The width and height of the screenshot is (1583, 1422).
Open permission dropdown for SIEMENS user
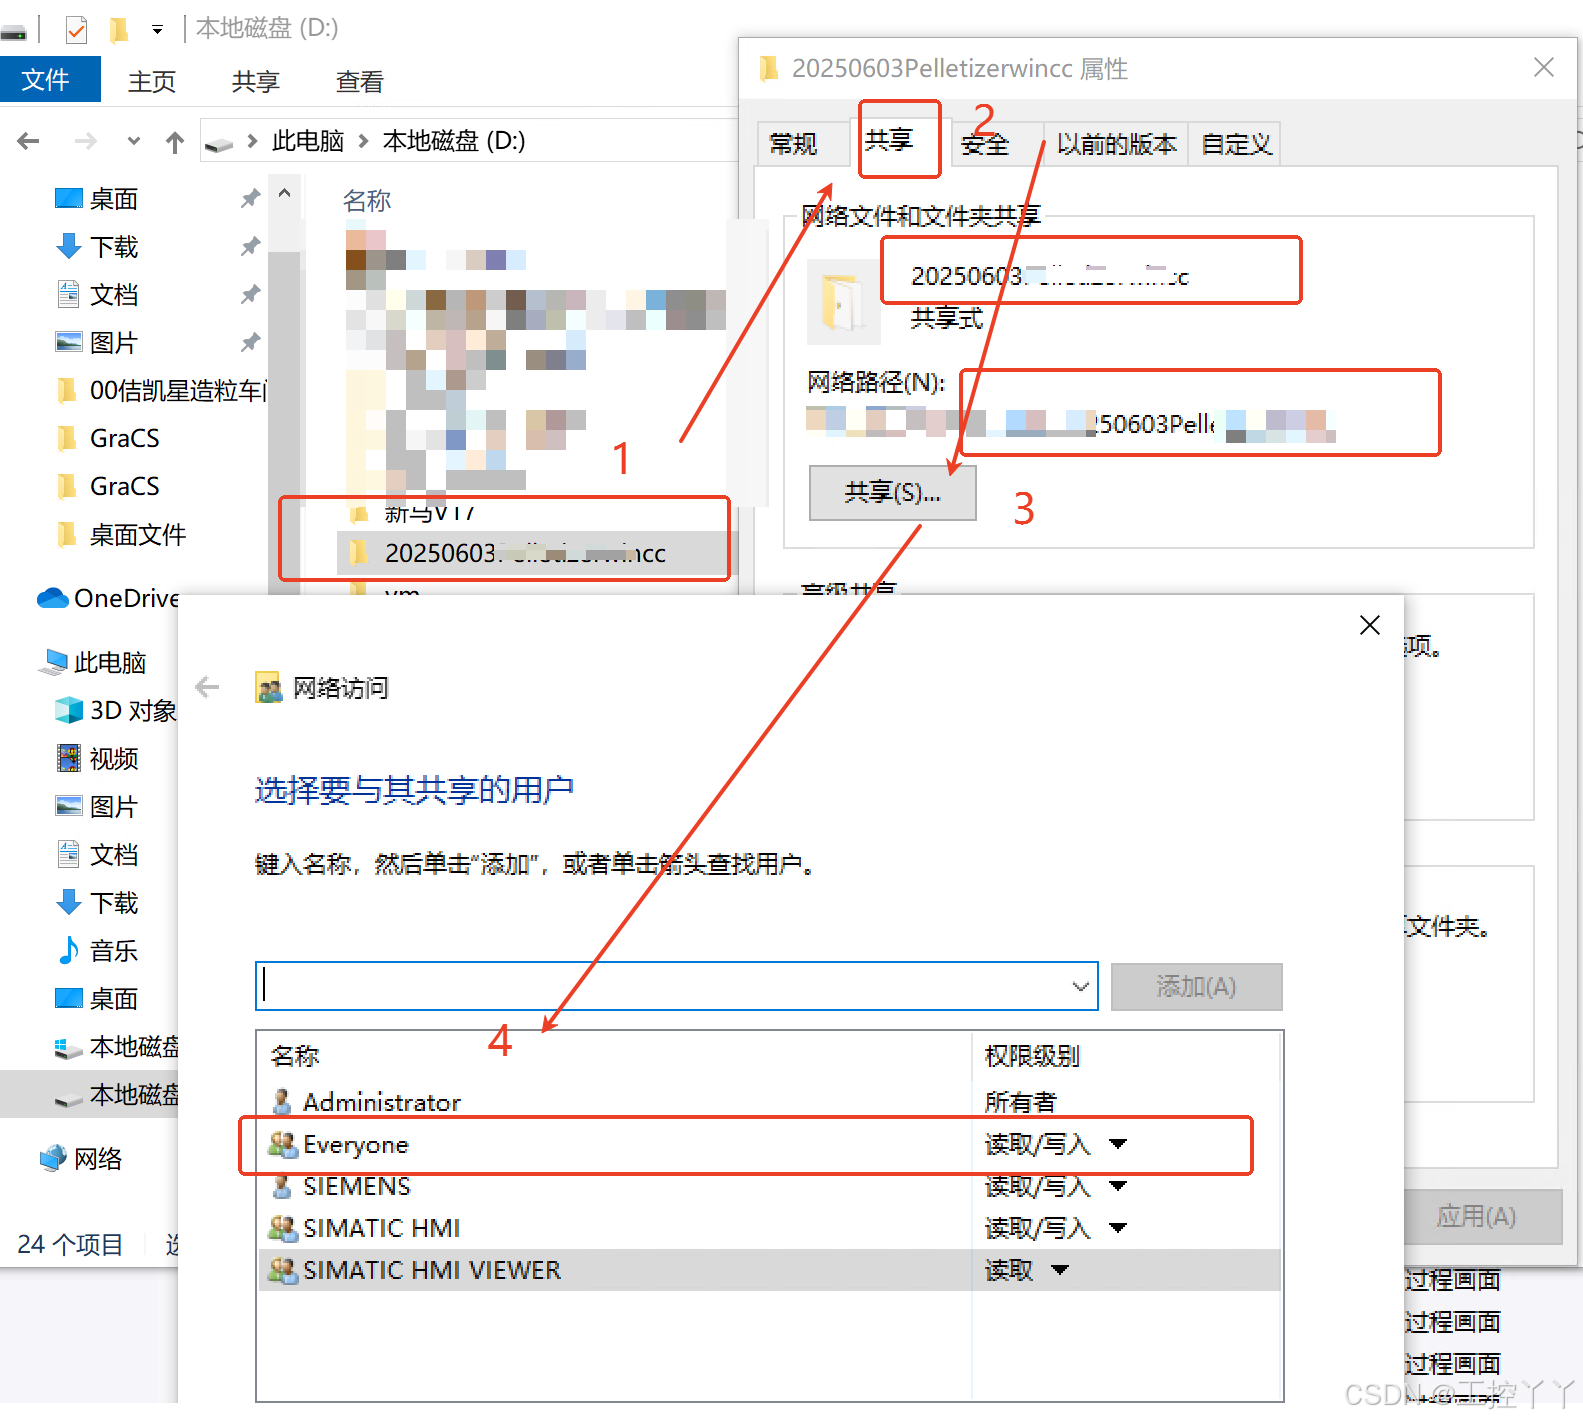[x=1118, y=1186]
